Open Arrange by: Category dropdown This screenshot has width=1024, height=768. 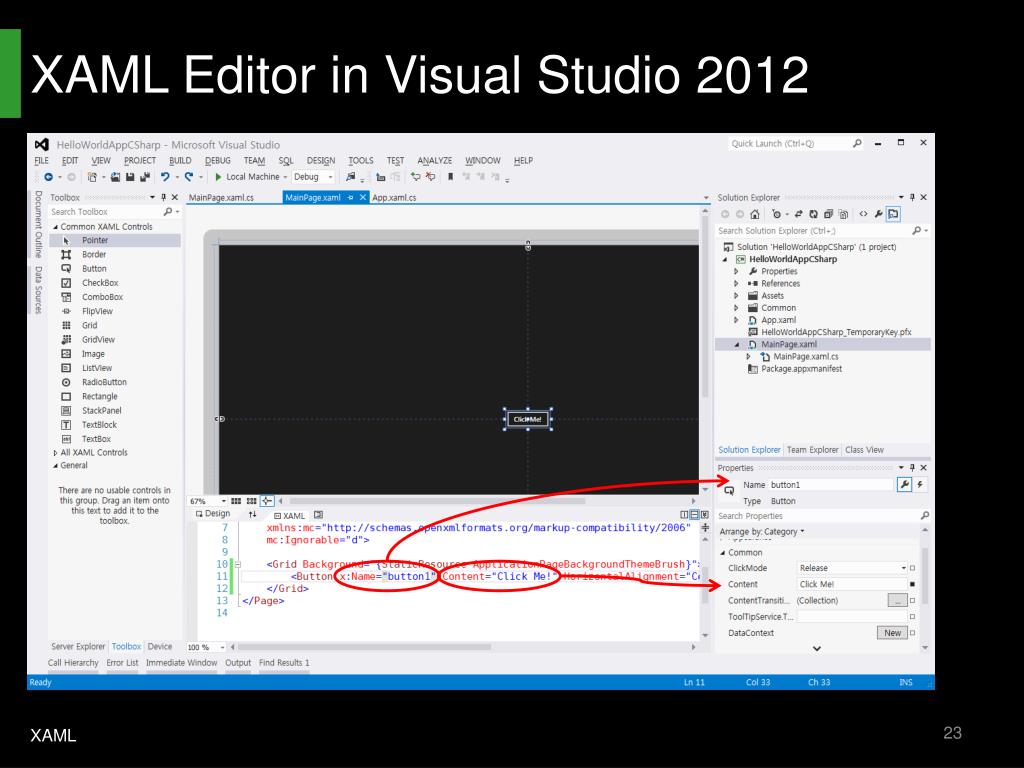762,532
